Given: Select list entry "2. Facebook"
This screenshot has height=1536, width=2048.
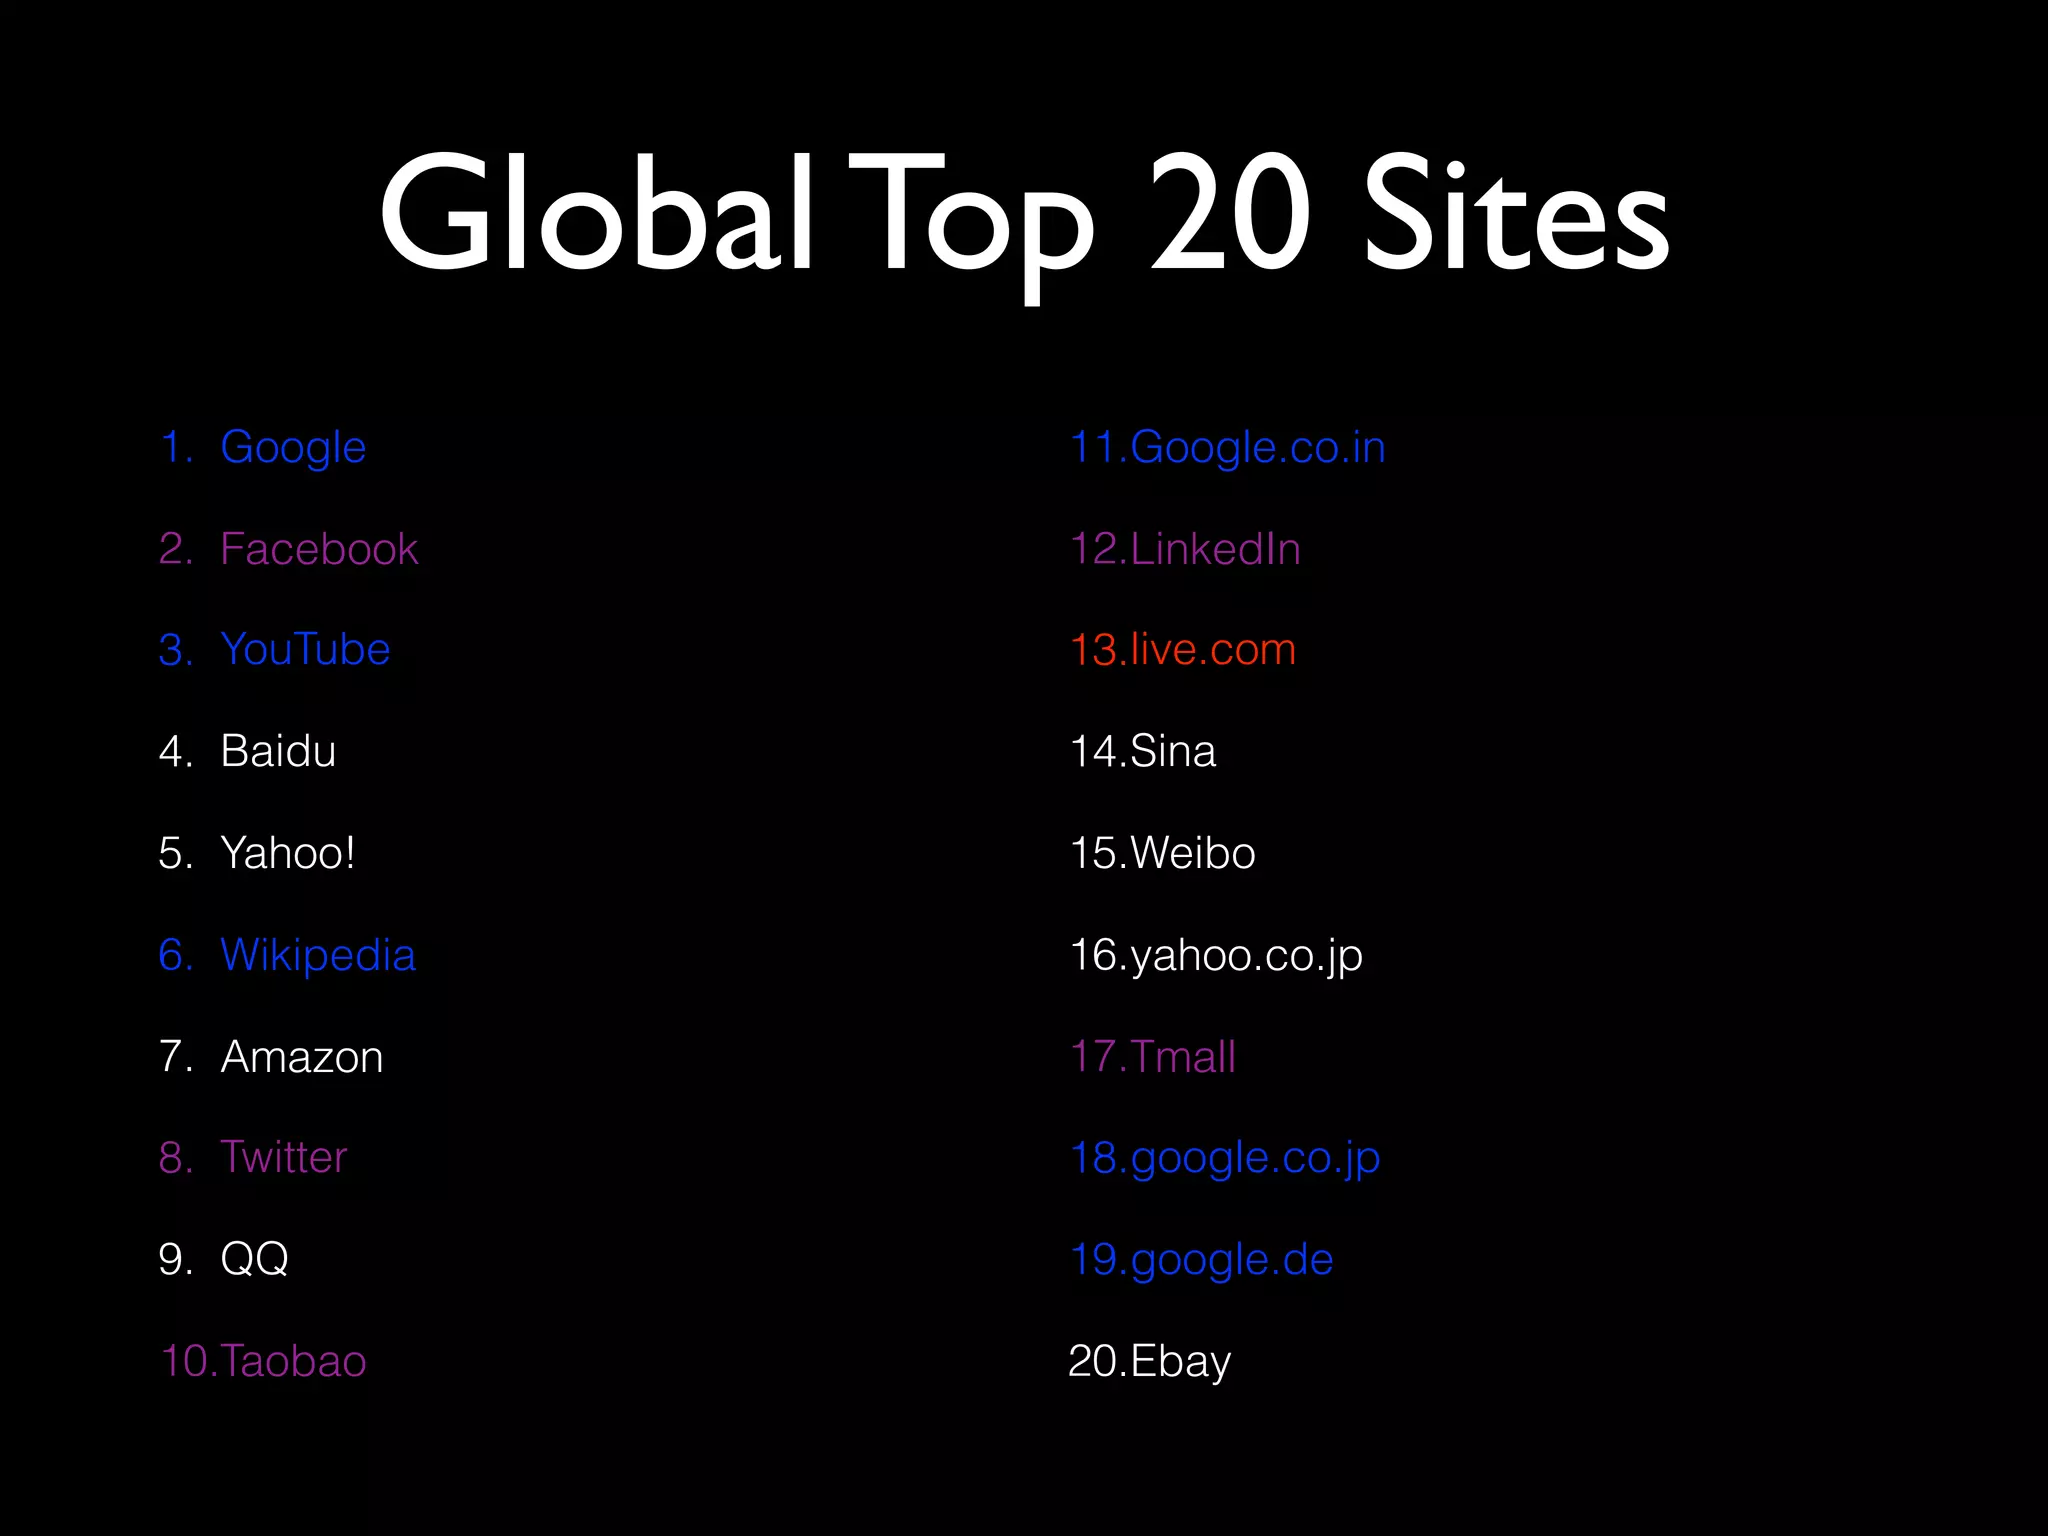Looking at the screenshot, I should pos(289,548).
